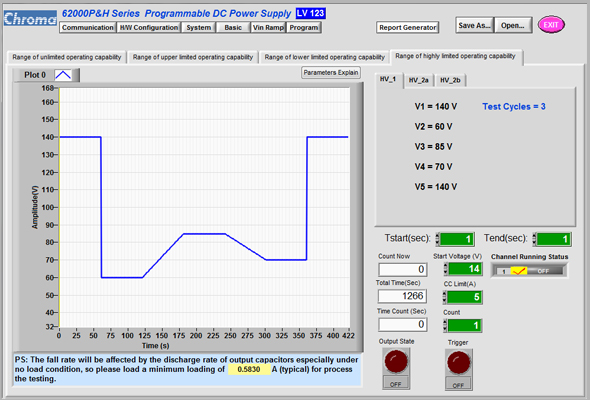Click the Report Generator button
Screen dimensions: 590x400
(408, 27)
